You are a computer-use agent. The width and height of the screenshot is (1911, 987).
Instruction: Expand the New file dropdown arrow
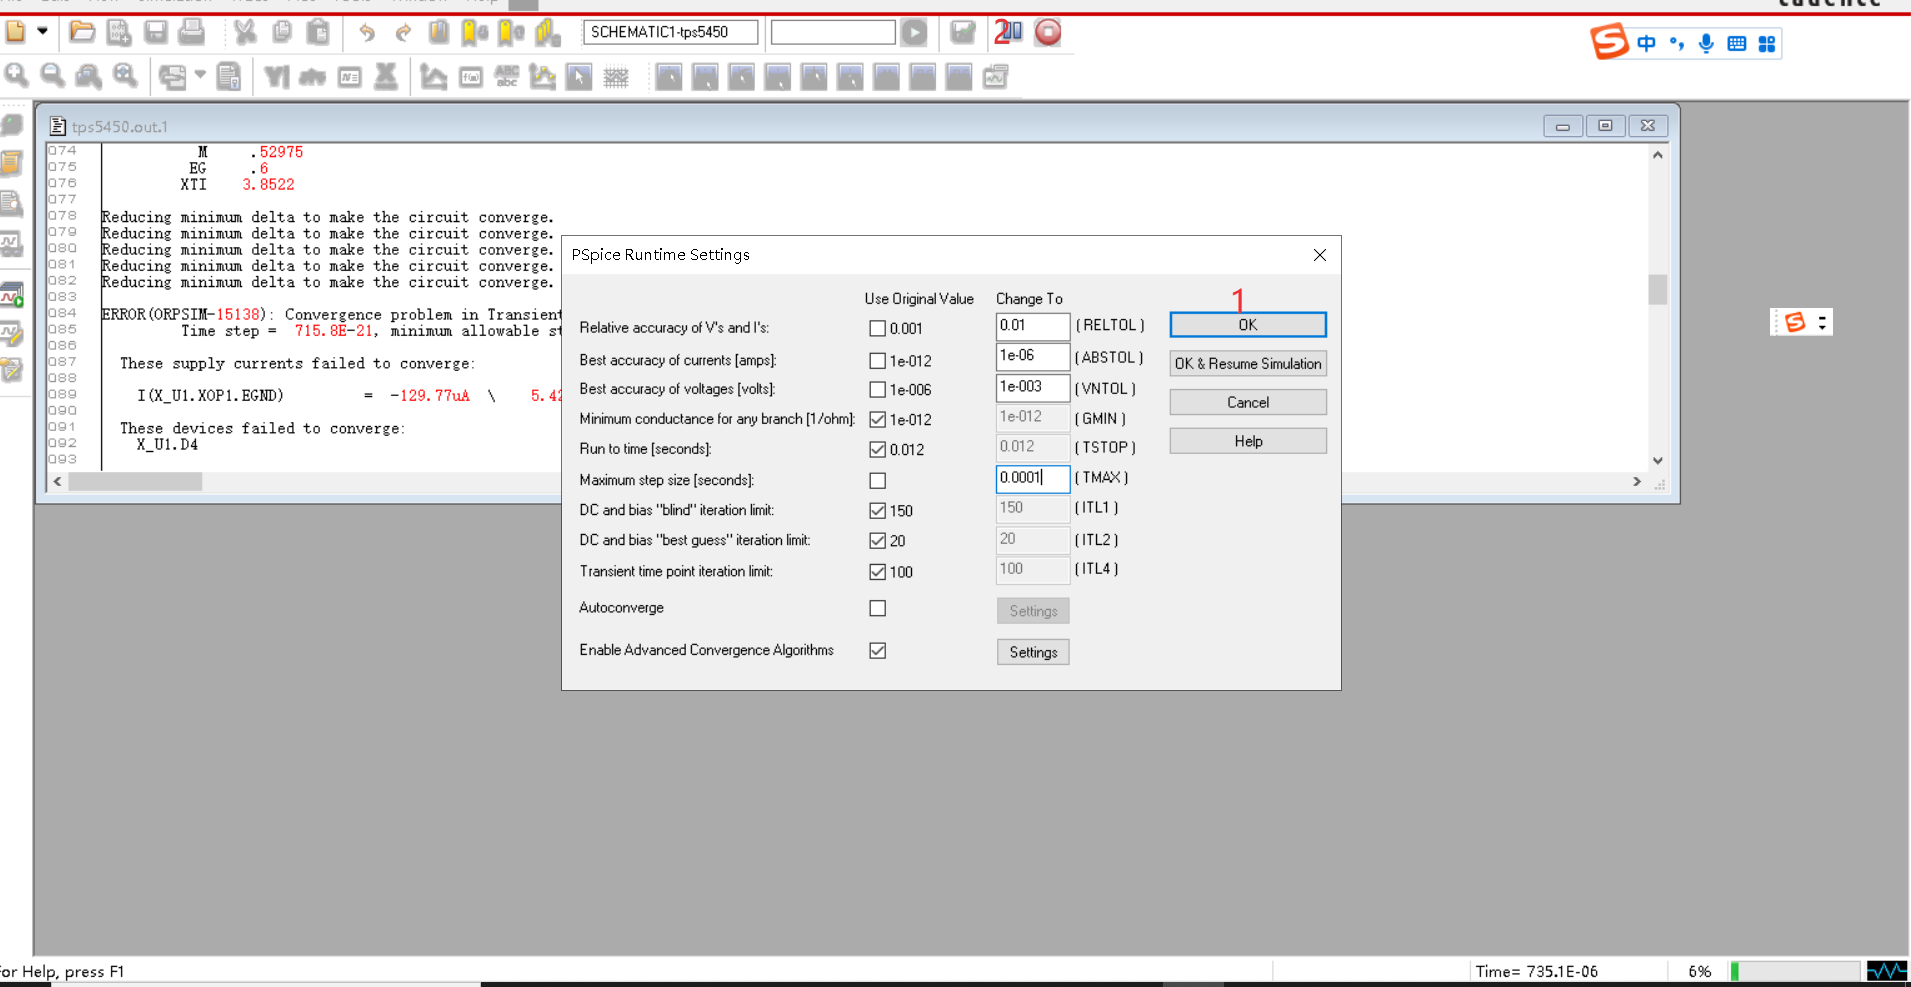[42, 32]
